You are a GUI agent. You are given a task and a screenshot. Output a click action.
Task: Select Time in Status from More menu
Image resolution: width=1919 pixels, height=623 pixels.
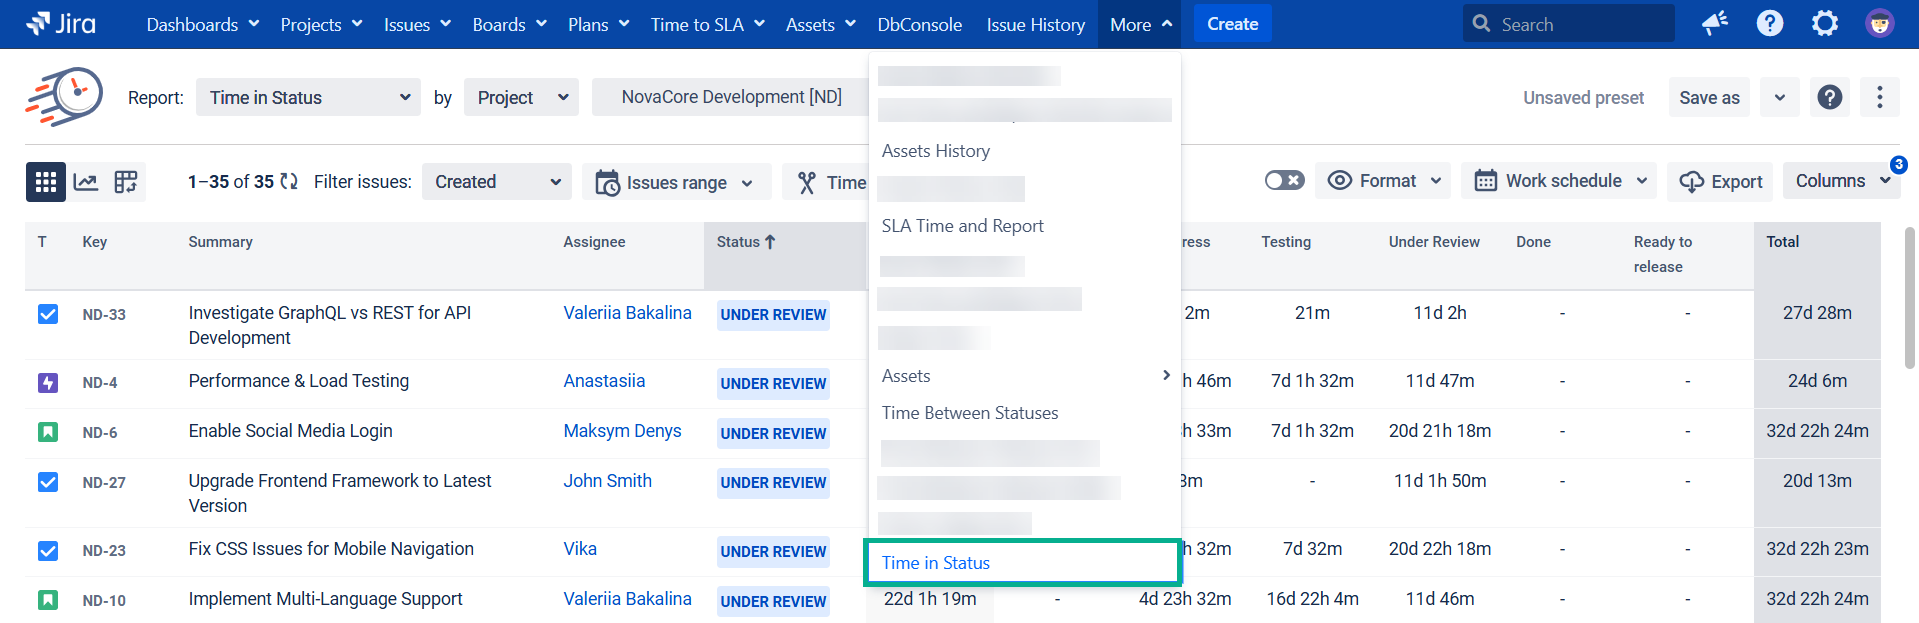click(936, 563)
